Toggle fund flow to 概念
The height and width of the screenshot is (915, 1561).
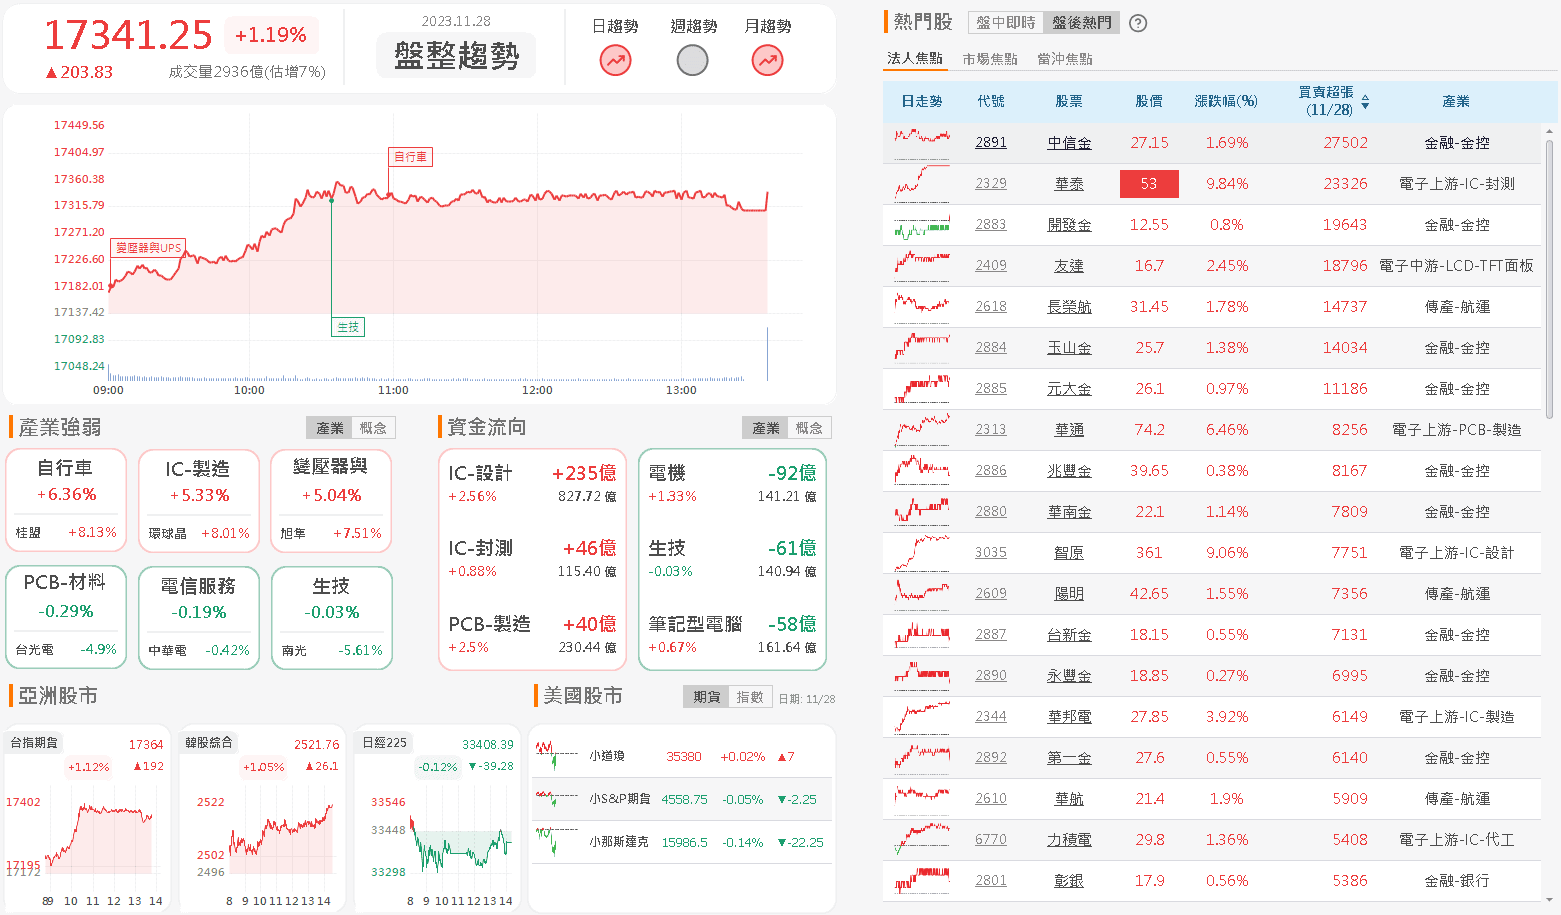[809, 428]
